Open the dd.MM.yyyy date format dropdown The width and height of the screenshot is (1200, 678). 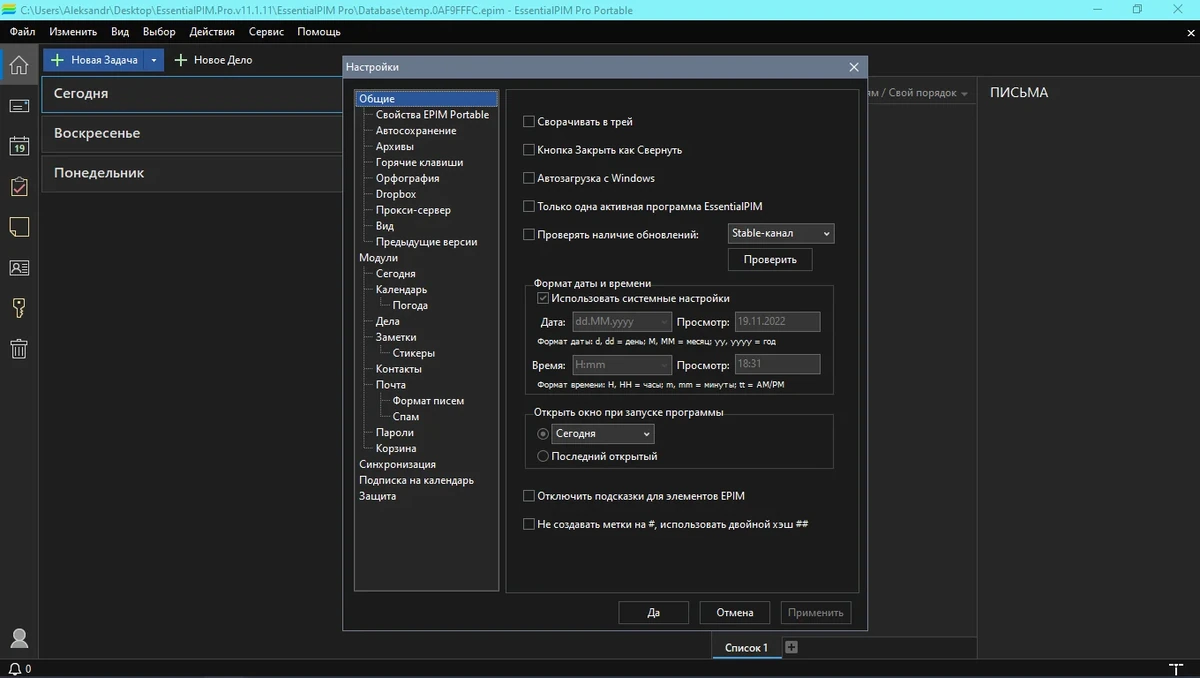coord(621,322)
